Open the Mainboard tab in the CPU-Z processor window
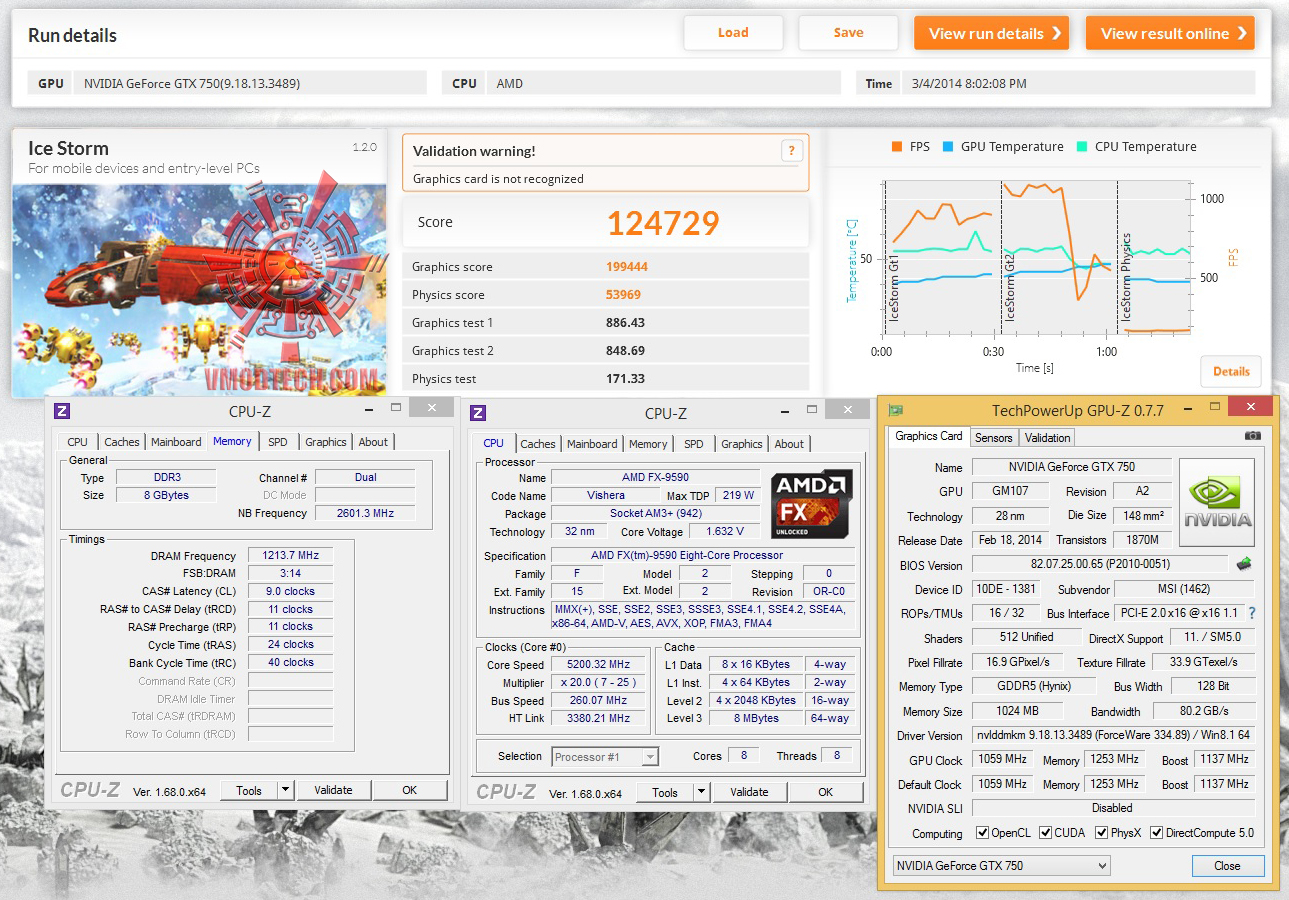This screenshot has height=900, width=1289. pos(592,444)
